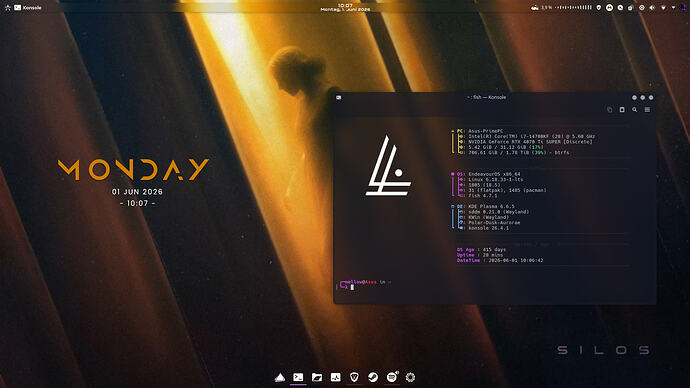
Task: Open the Find search icon in Konsole
Action: click(x=635, y=110)
